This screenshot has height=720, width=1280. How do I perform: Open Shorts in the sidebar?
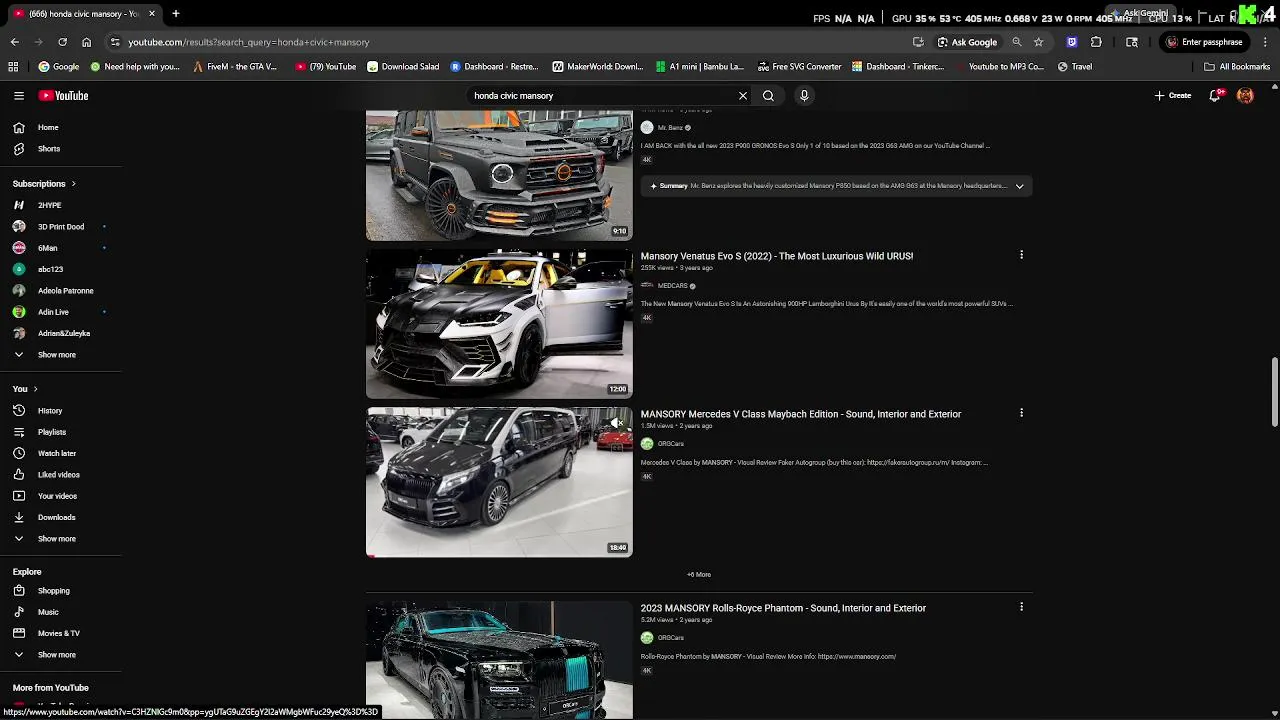tap(48, 148)
